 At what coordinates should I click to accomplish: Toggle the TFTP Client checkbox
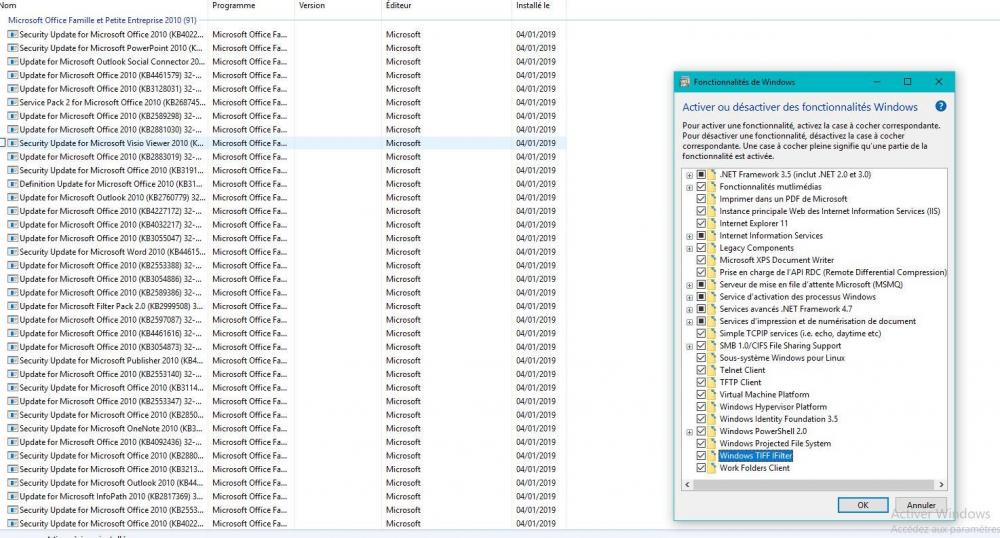point(702,382)
